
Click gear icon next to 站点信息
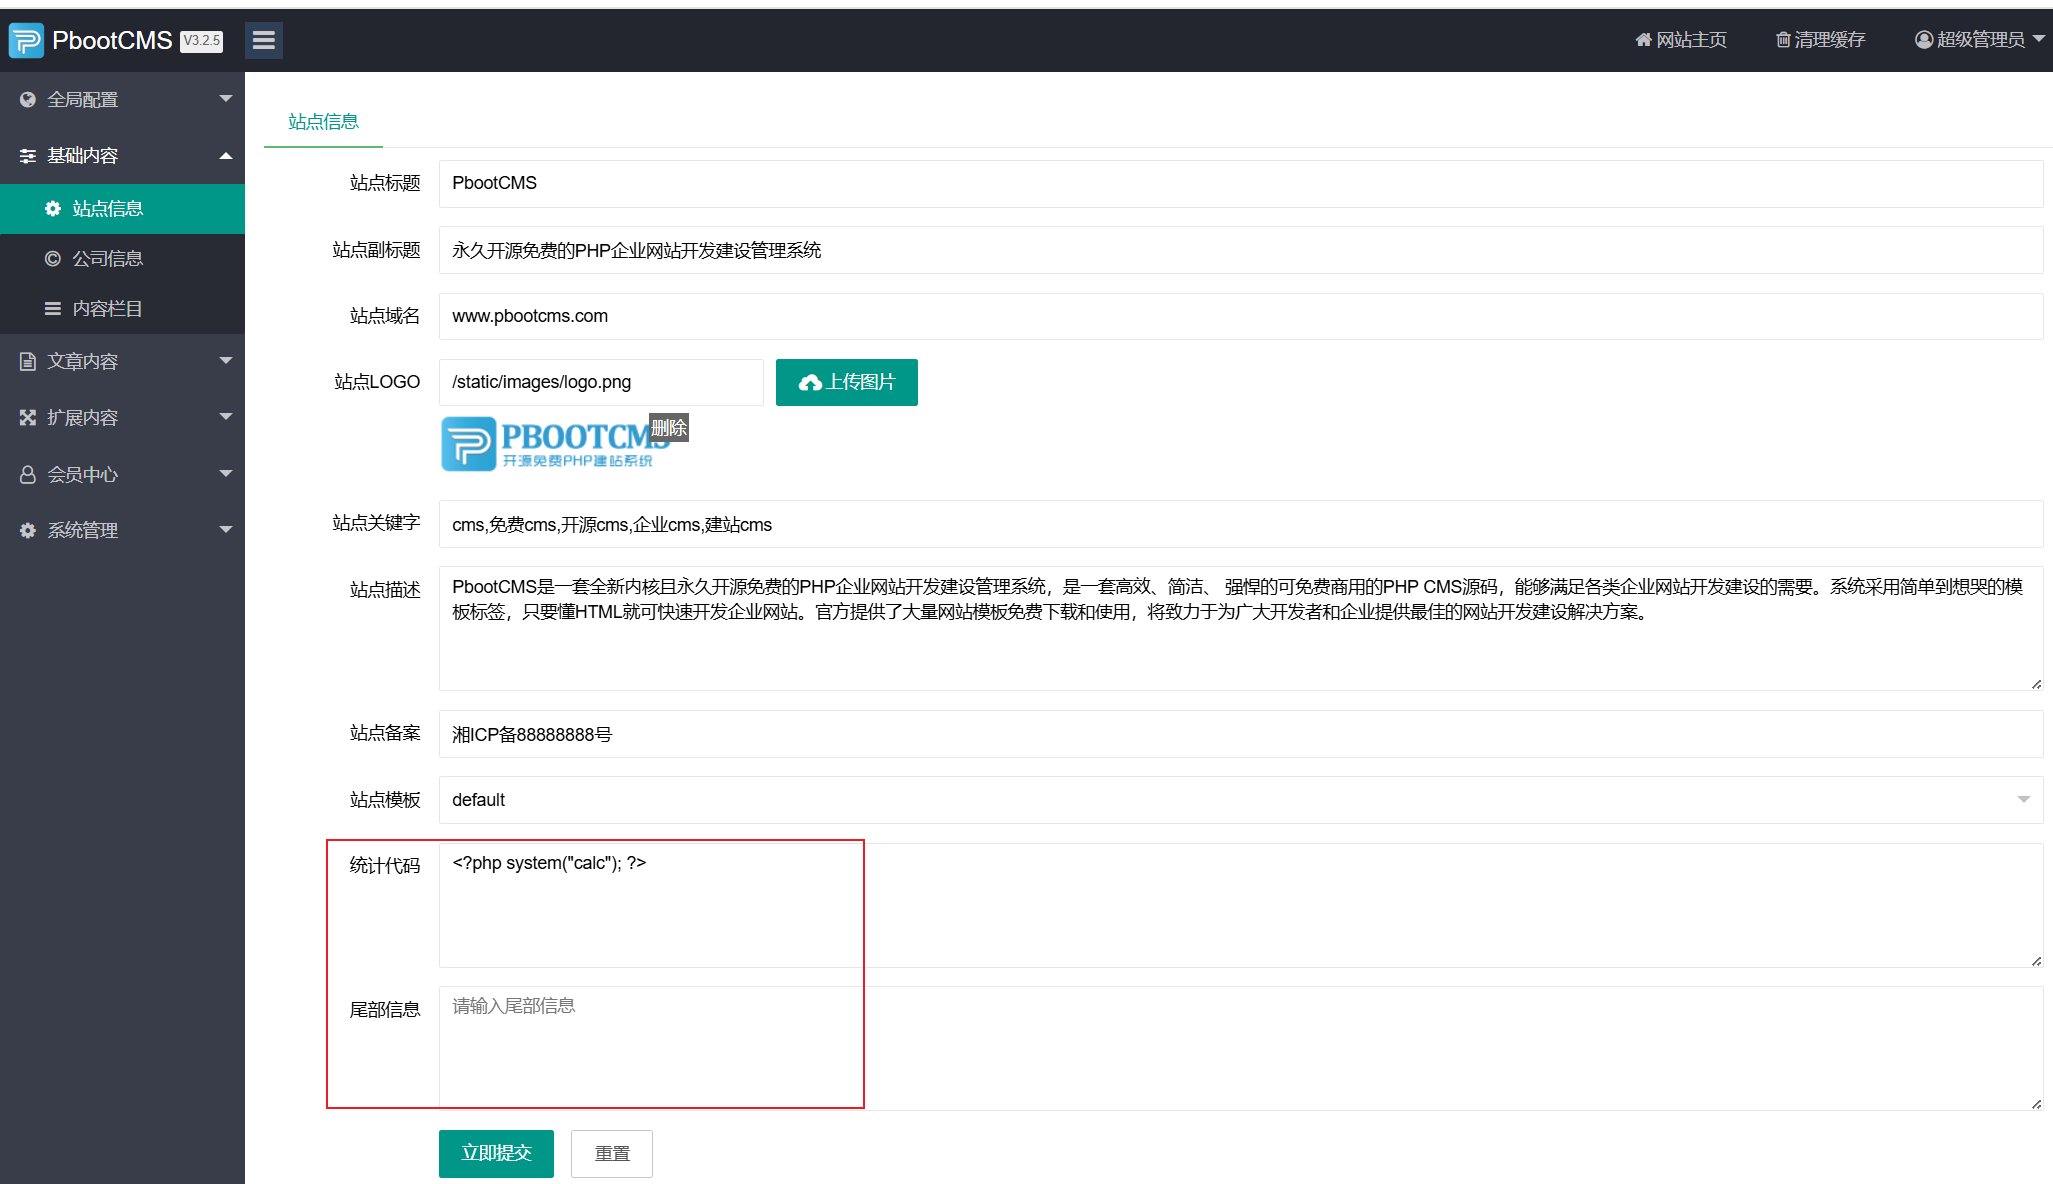tap(53, 209)
